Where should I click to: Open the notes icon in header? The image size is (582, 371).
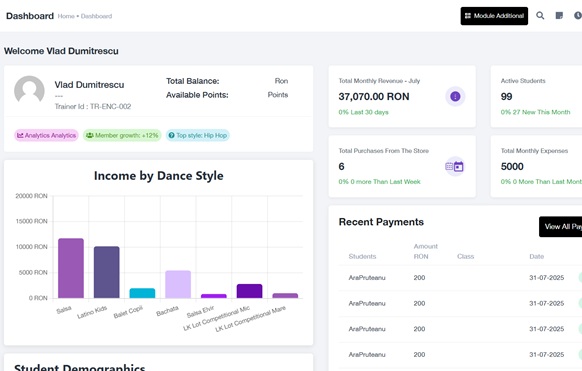[559, 16]
